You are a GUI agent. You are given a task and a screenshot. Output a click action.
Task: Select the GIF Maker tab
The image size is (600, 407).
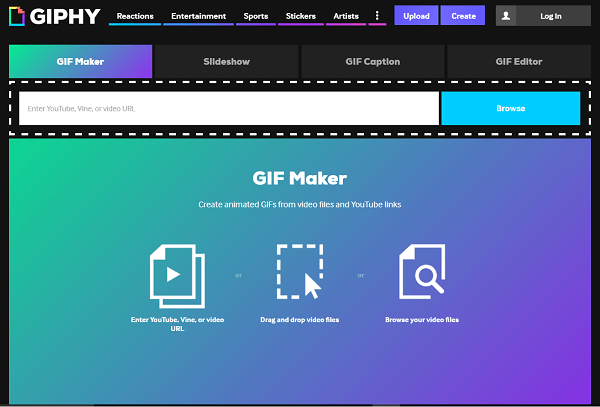[80, 62]
